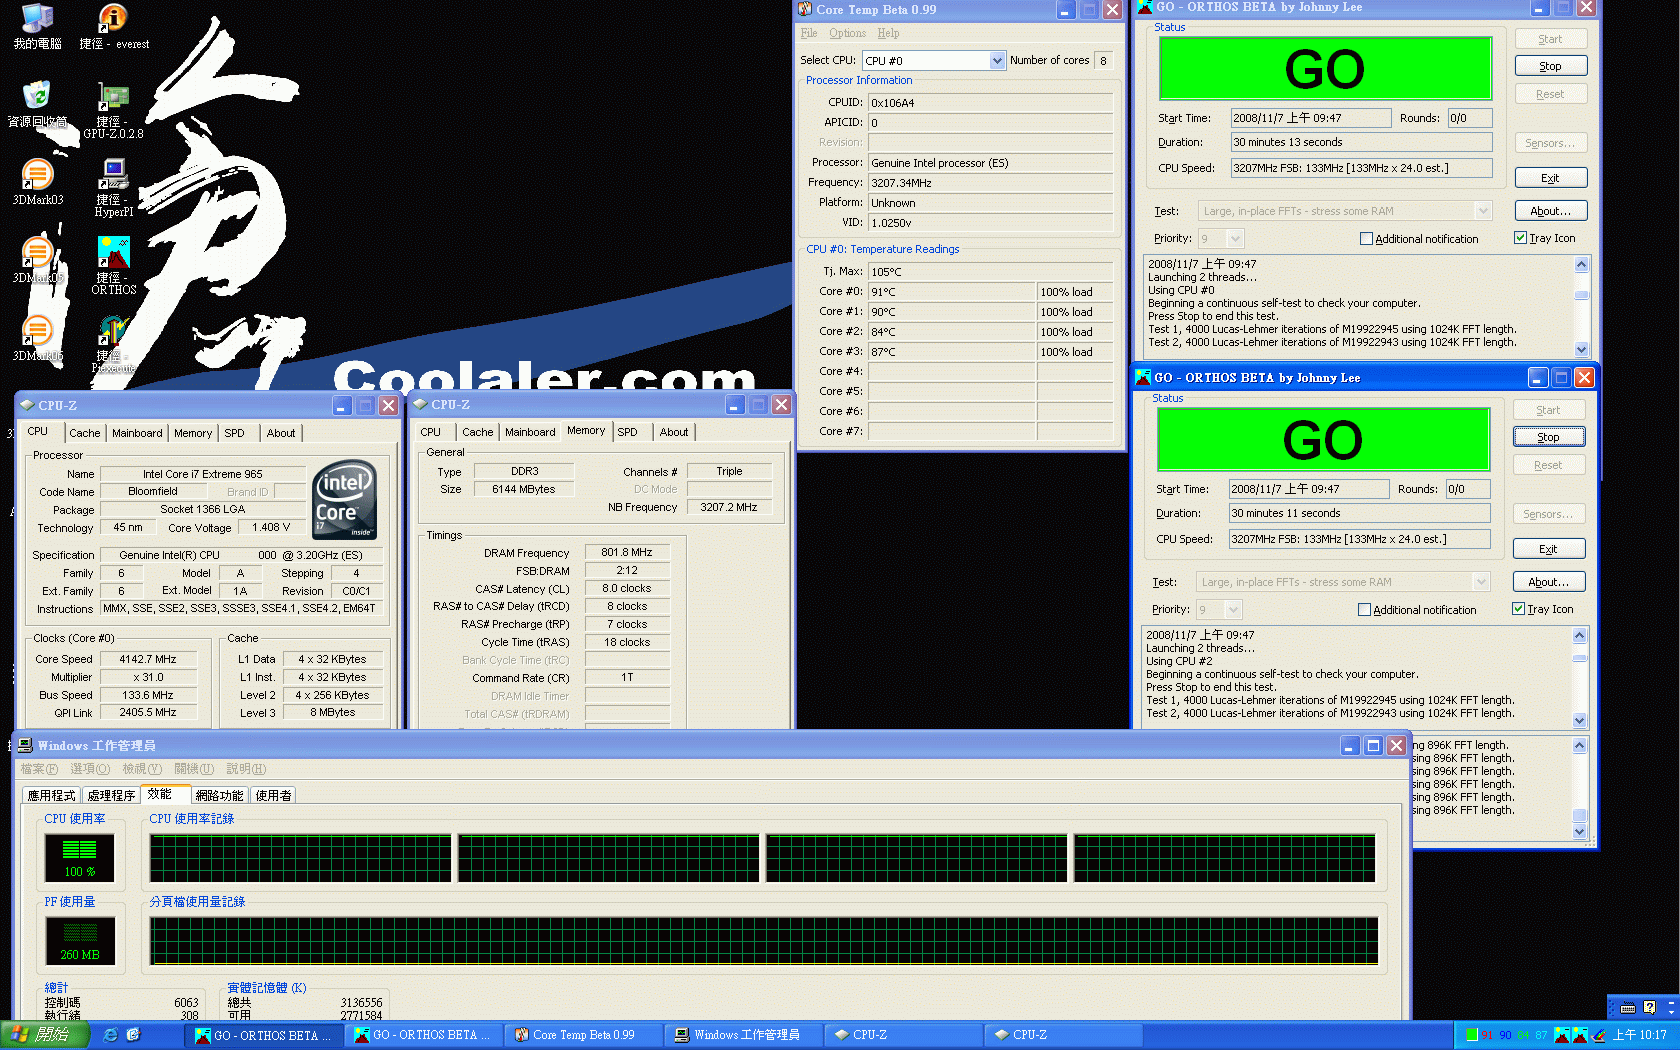Open the Options menu in Core Temp
The image size is (1680, 1050).
[847, 33]
